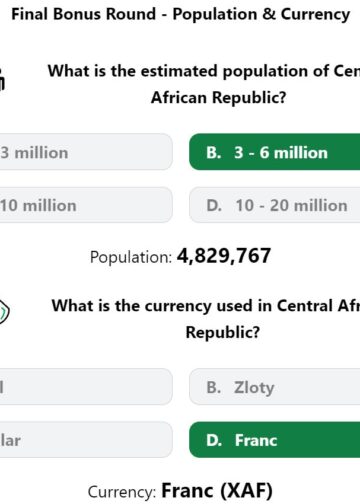Click the 'Population:' label

click(131, 257)
